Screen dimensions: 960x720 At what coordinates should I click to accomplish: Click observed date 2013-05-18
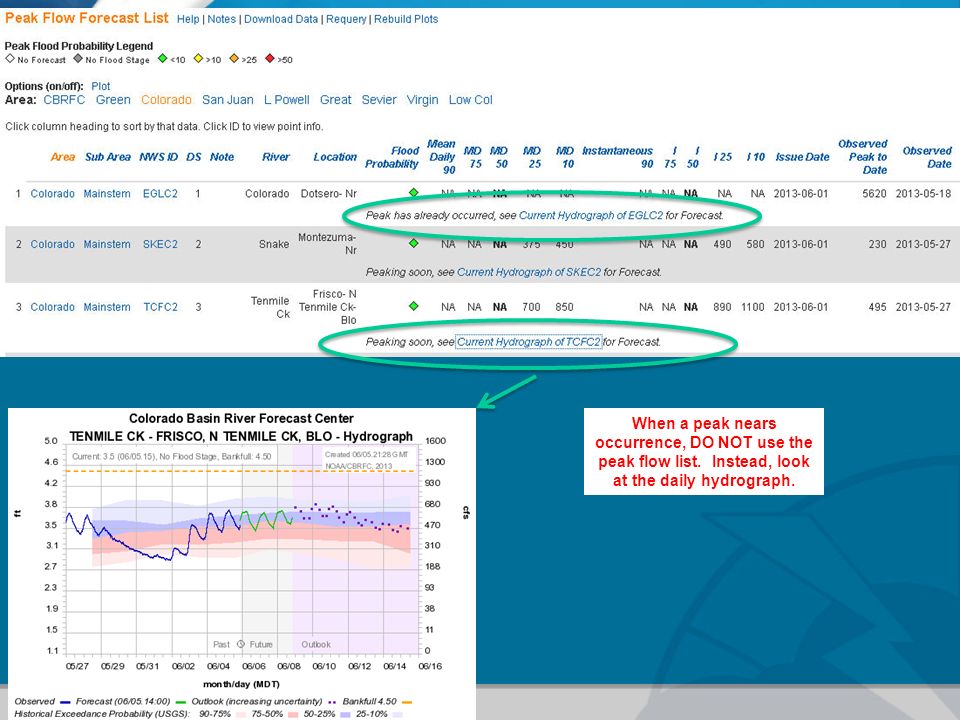point(923,193)
